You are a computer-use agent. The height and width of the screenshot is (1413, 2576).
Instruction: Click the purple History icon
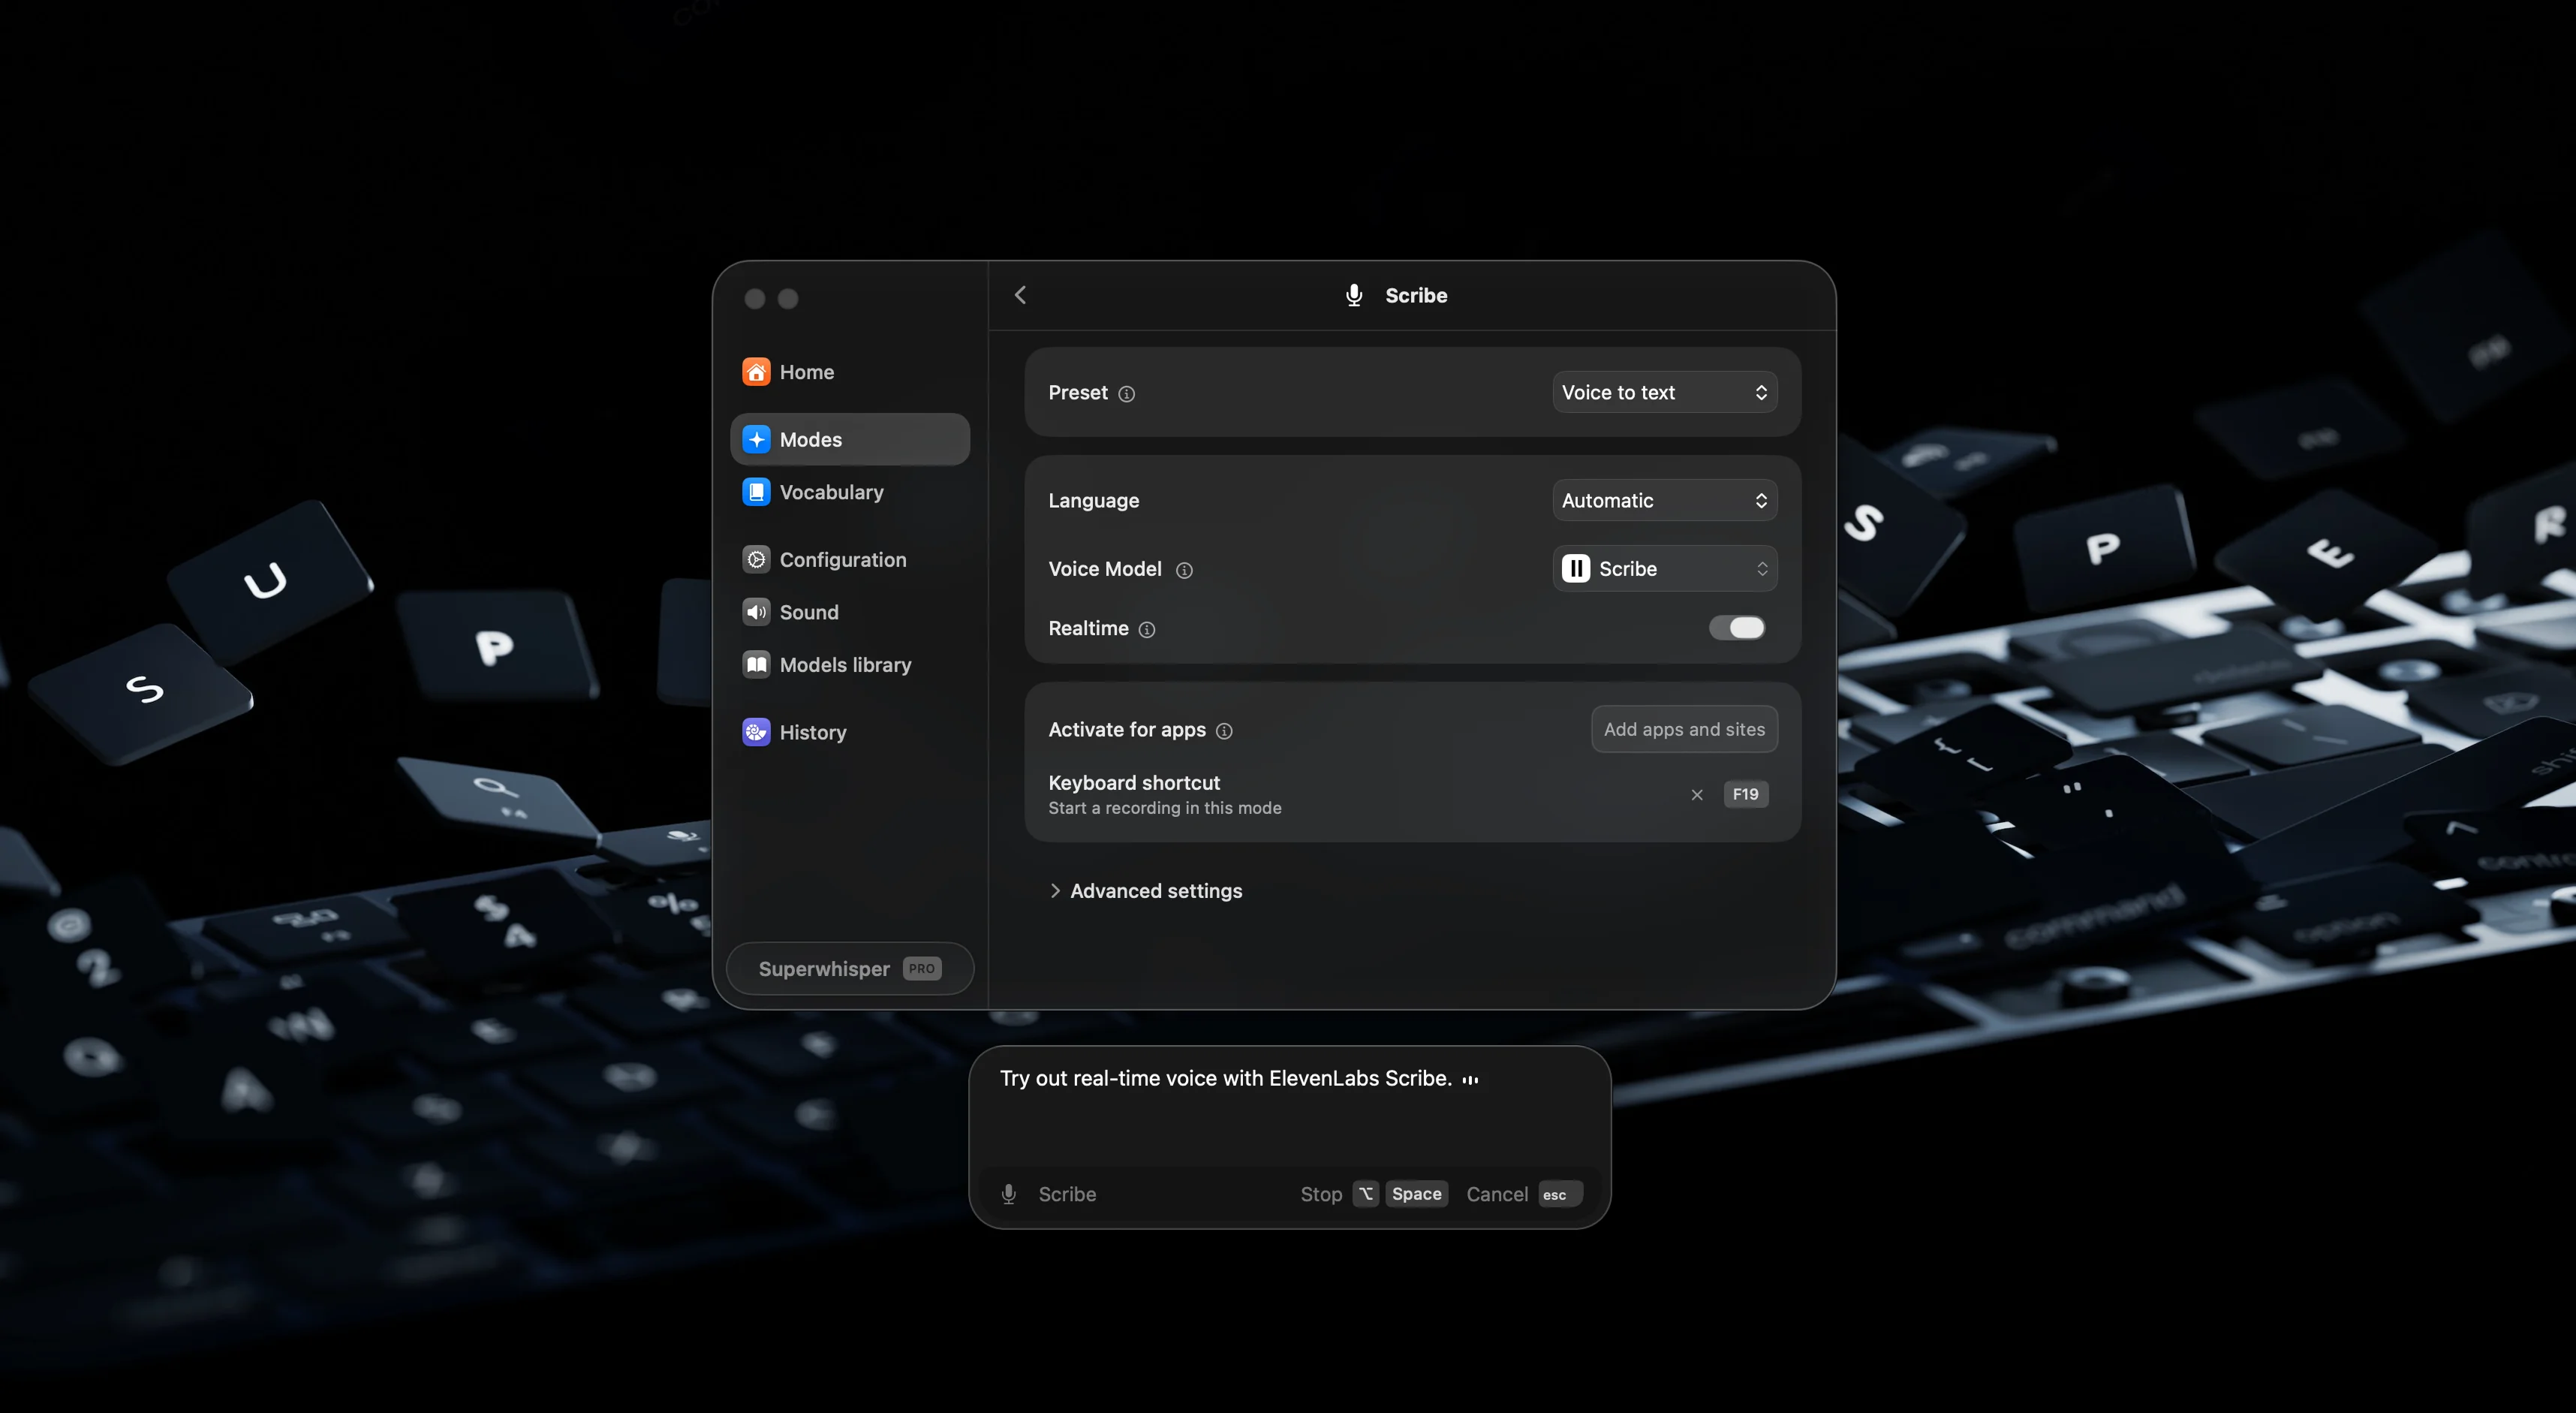click(x=756, y=732)
